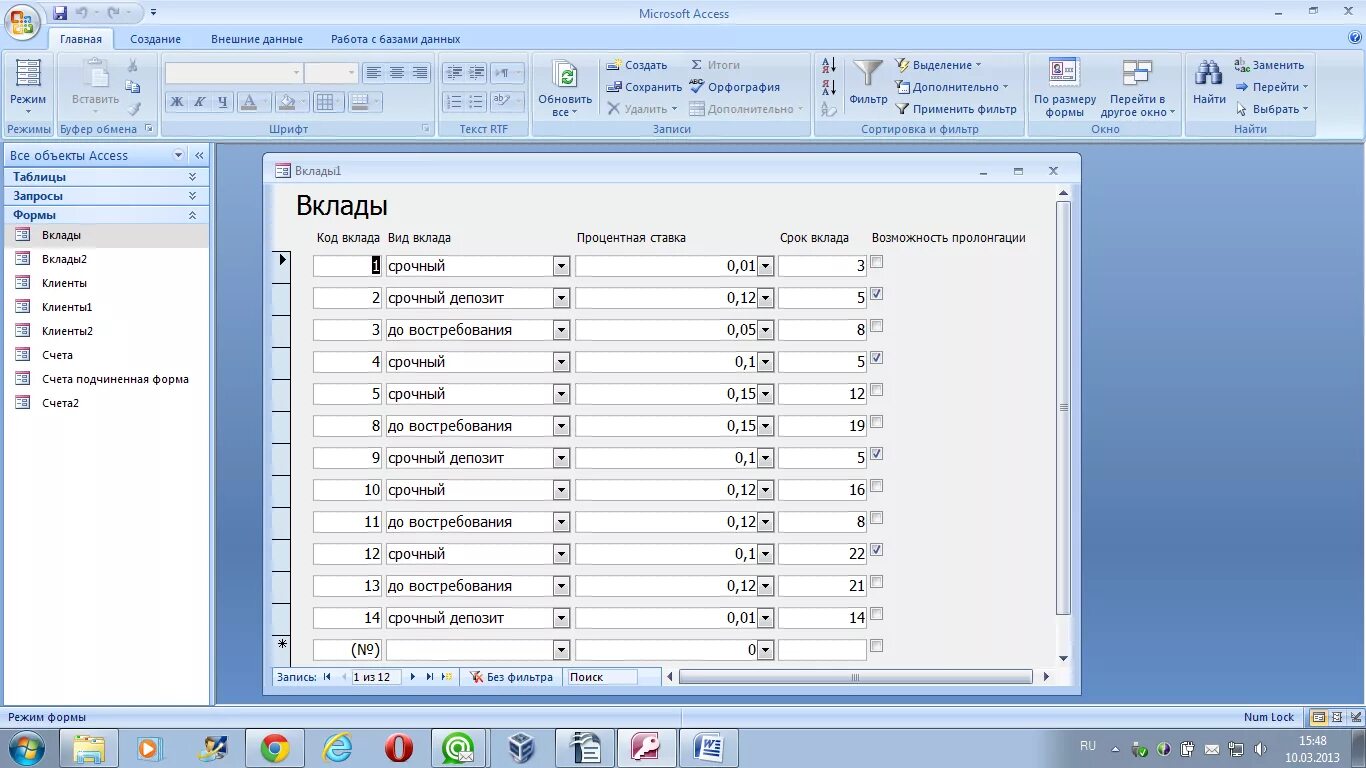Open Счета подчиненная форма item
The width and height of the screenshot is (1366, 768).
(x=115, y=379)
